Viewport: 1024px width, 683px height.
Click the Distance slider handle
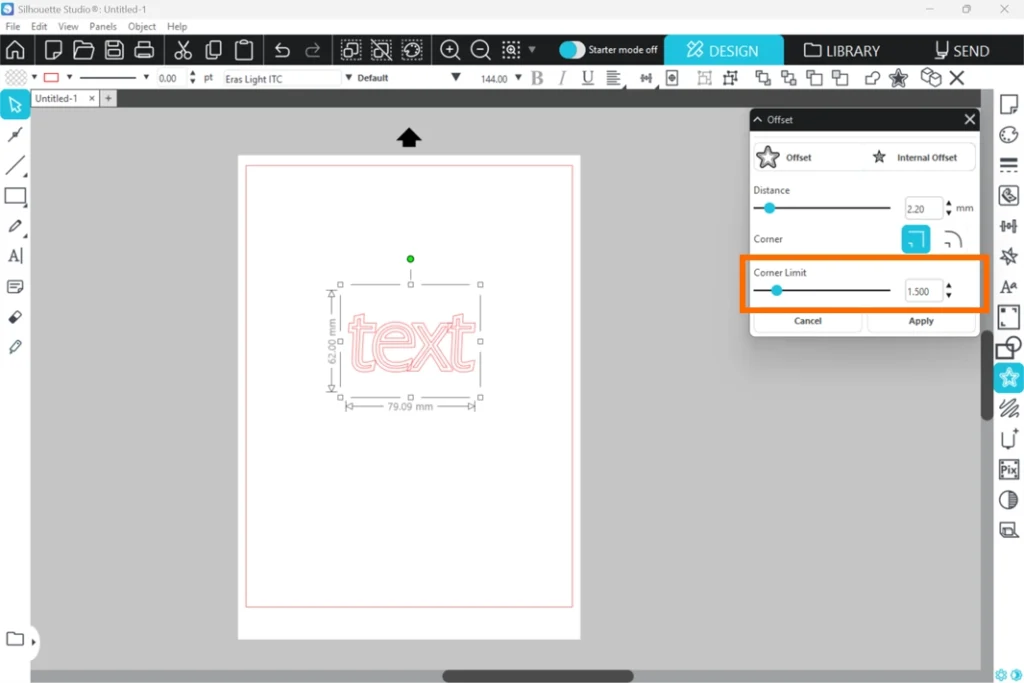(x=769, y=208)
